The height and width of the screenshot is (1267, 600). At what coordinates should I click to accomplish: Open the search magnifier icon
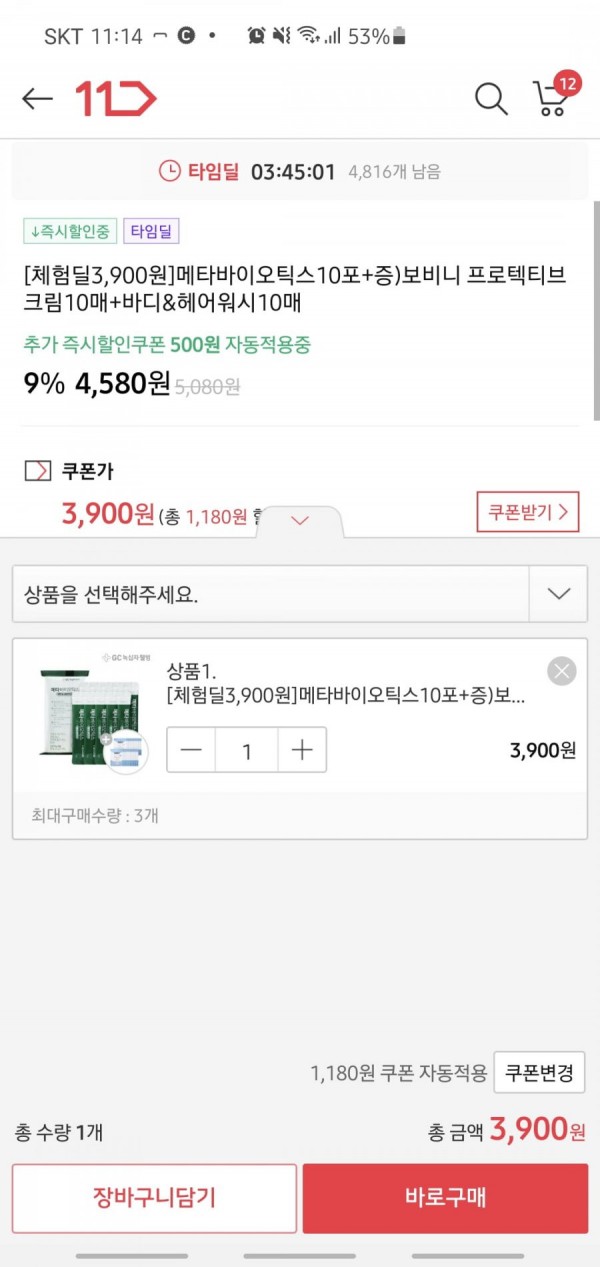[491, 98]
